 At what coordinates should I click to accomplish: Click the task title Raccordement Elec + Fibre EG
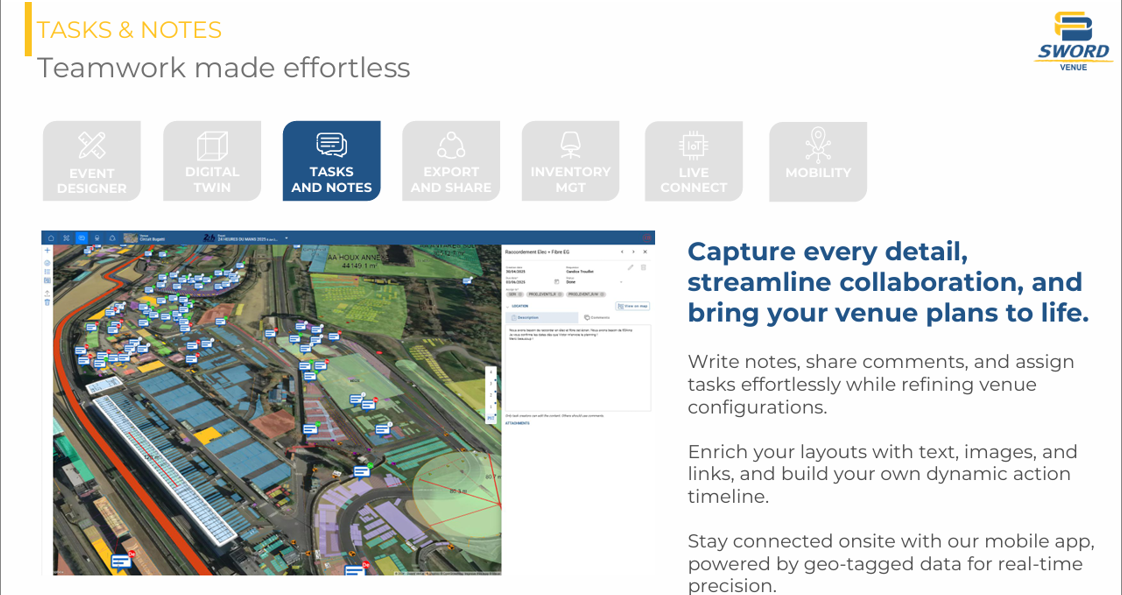click(537, 252)
